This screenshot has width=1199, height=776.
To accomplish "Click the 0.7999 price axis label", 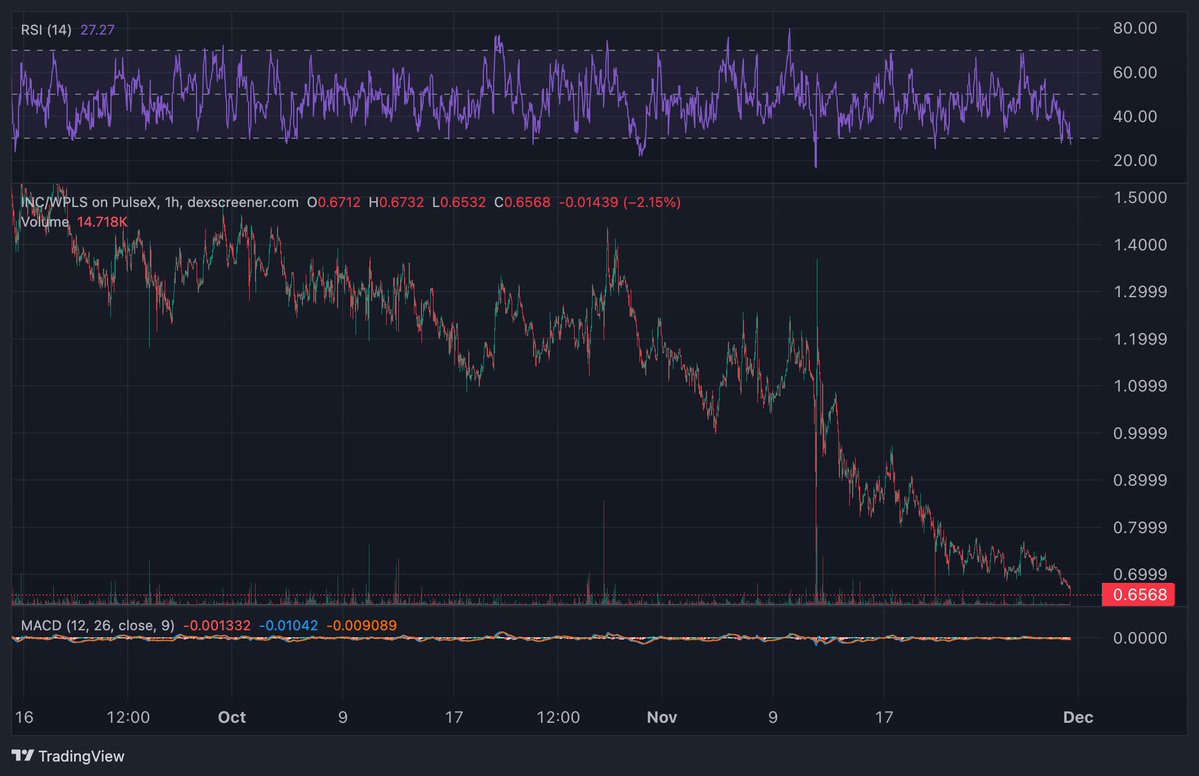I will 1140,527.
